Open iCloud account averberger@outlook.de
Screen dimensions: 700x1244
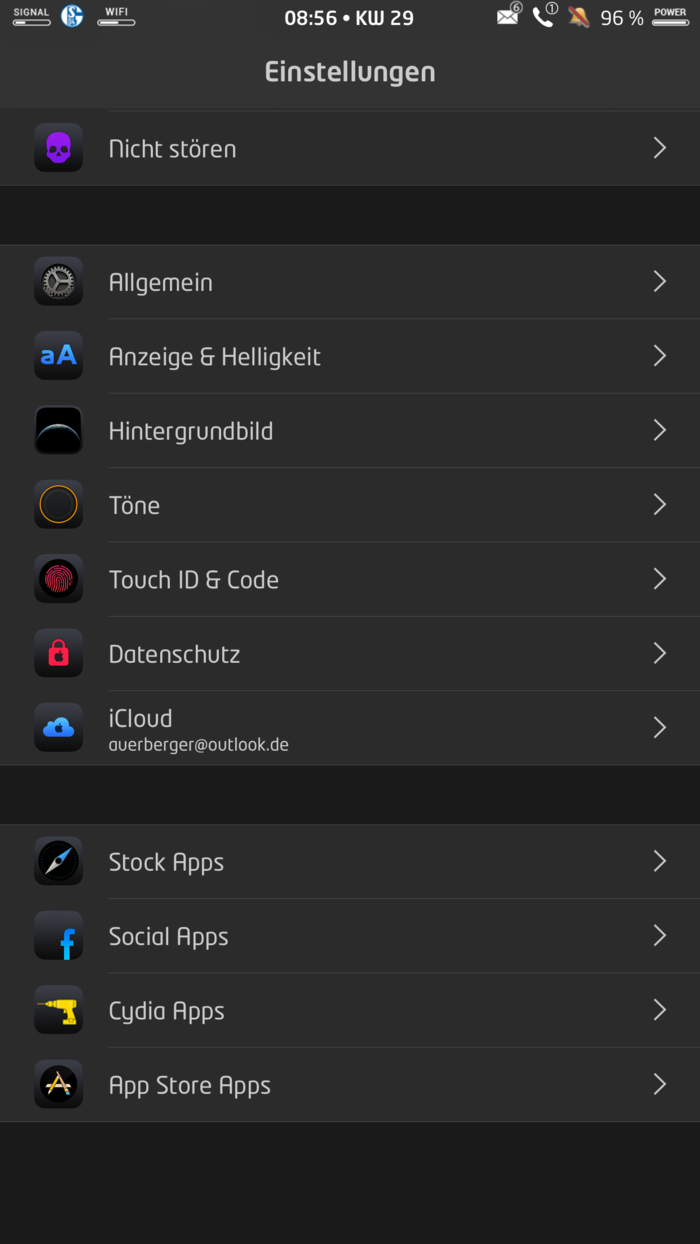(198, 729)
